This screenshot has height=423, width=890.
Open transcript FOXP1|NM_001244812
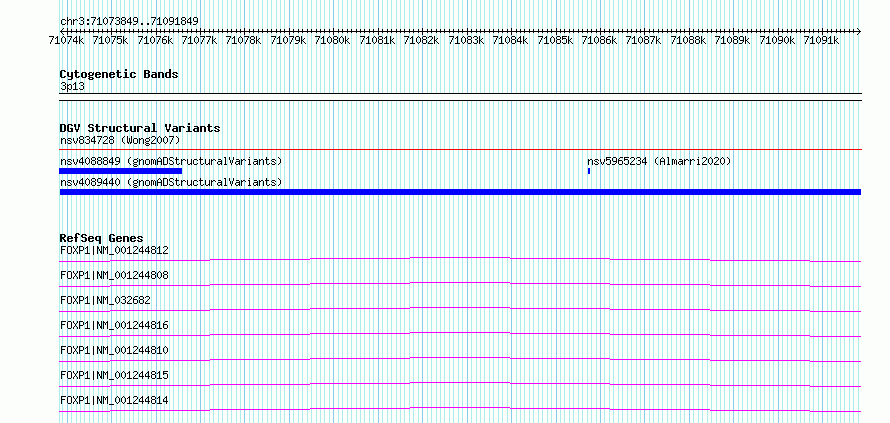pyautogui.click(x=114, y=250)
